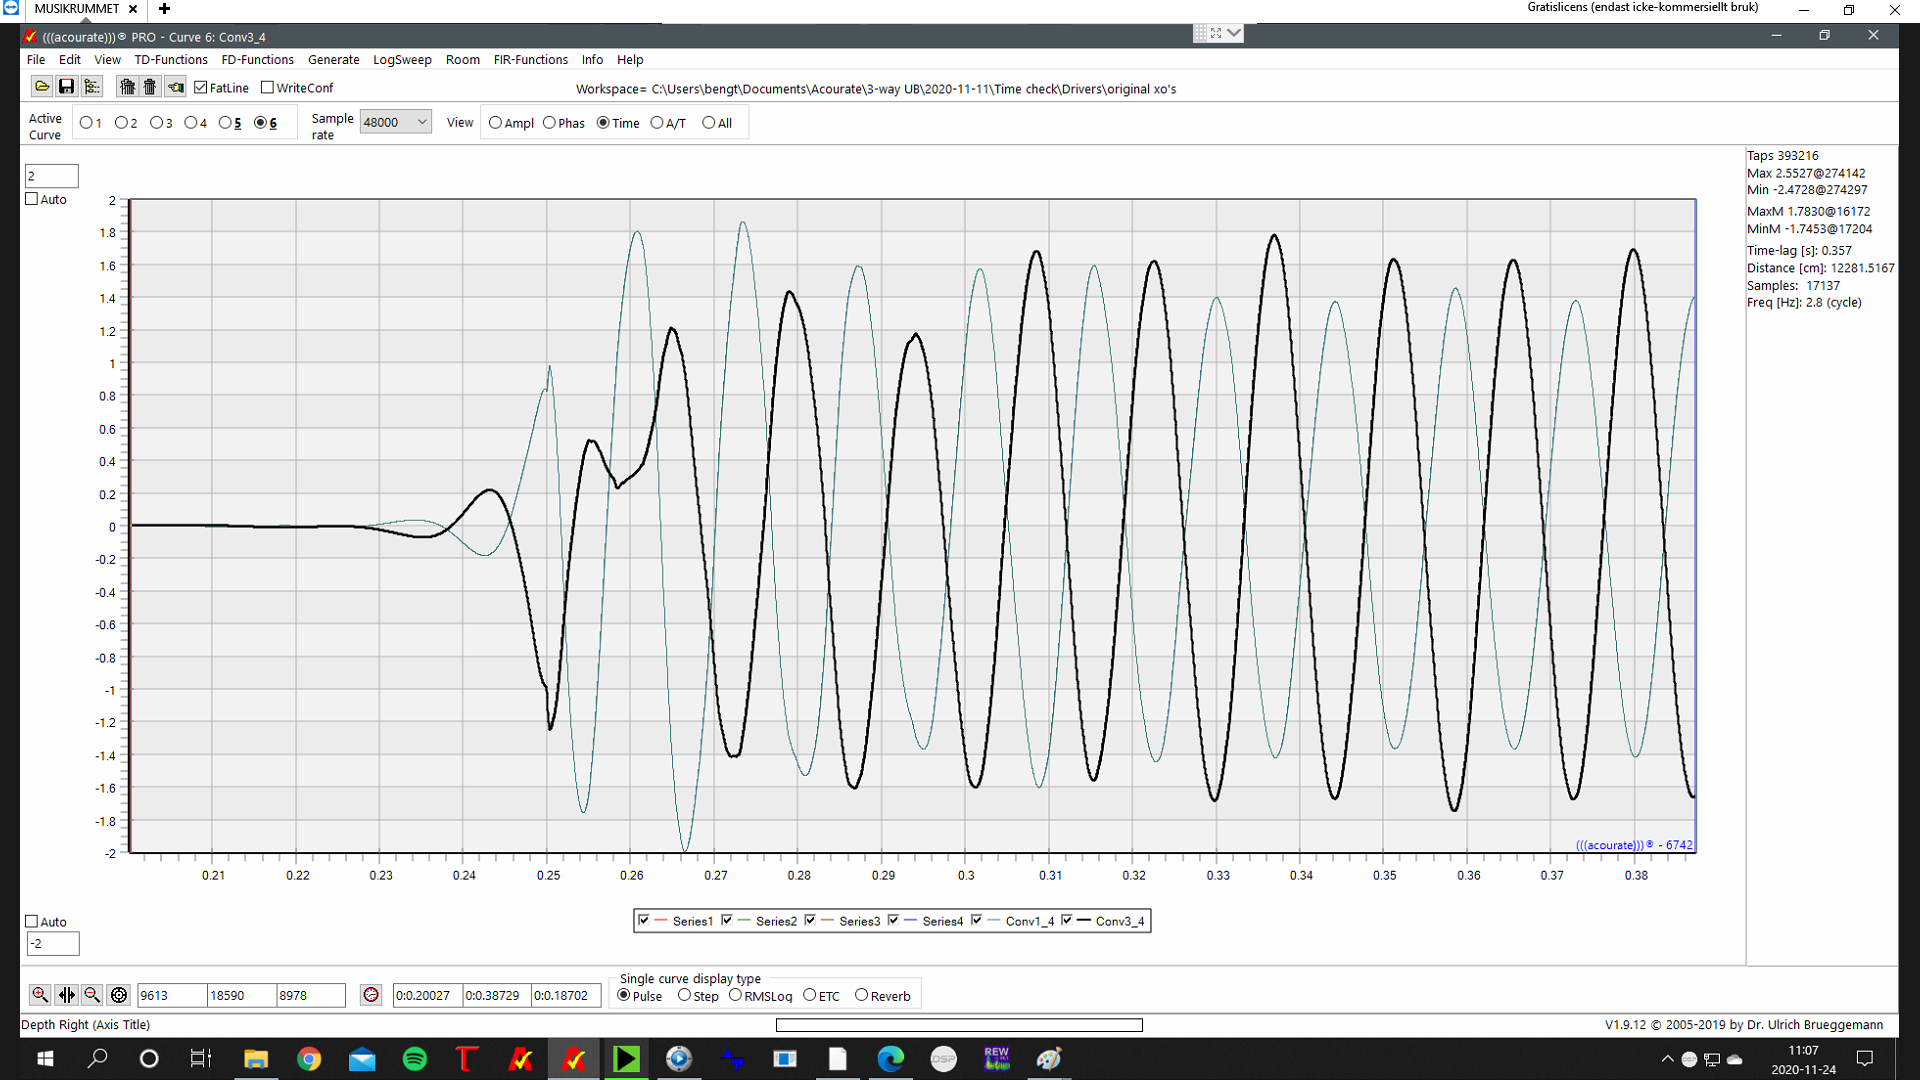
Task: Open the FD-Functions menu
Action: click(257, 60)
